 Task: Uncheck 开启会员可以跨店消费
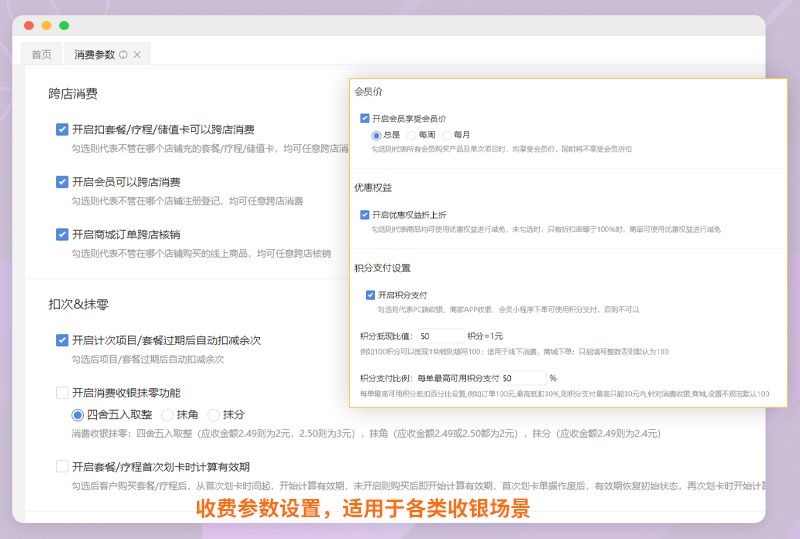pyautogui.click(x=62, y=182)
